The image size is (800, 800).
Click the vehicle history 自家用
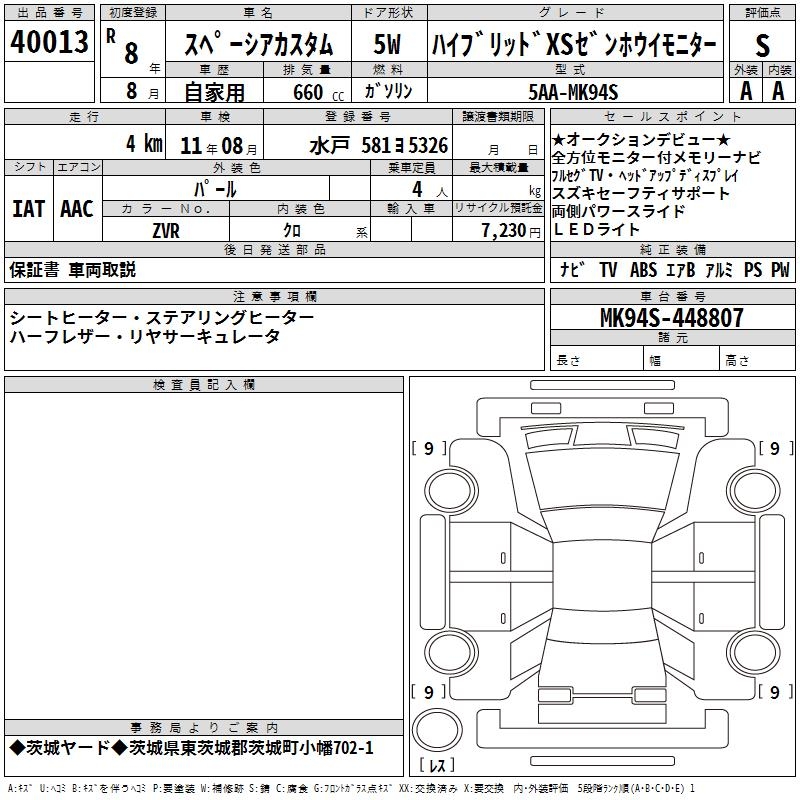[x=214, y=92]
